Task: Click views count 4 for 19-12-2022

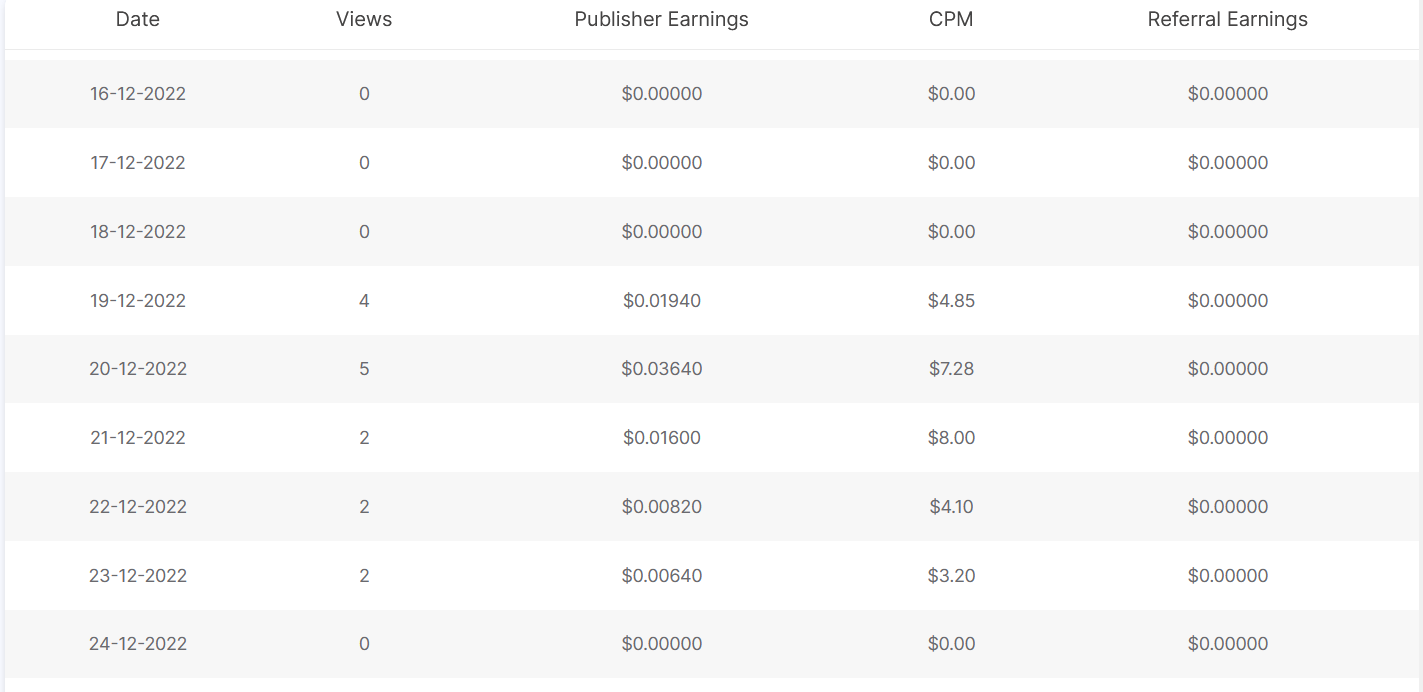Action: (x=364, y=301)
